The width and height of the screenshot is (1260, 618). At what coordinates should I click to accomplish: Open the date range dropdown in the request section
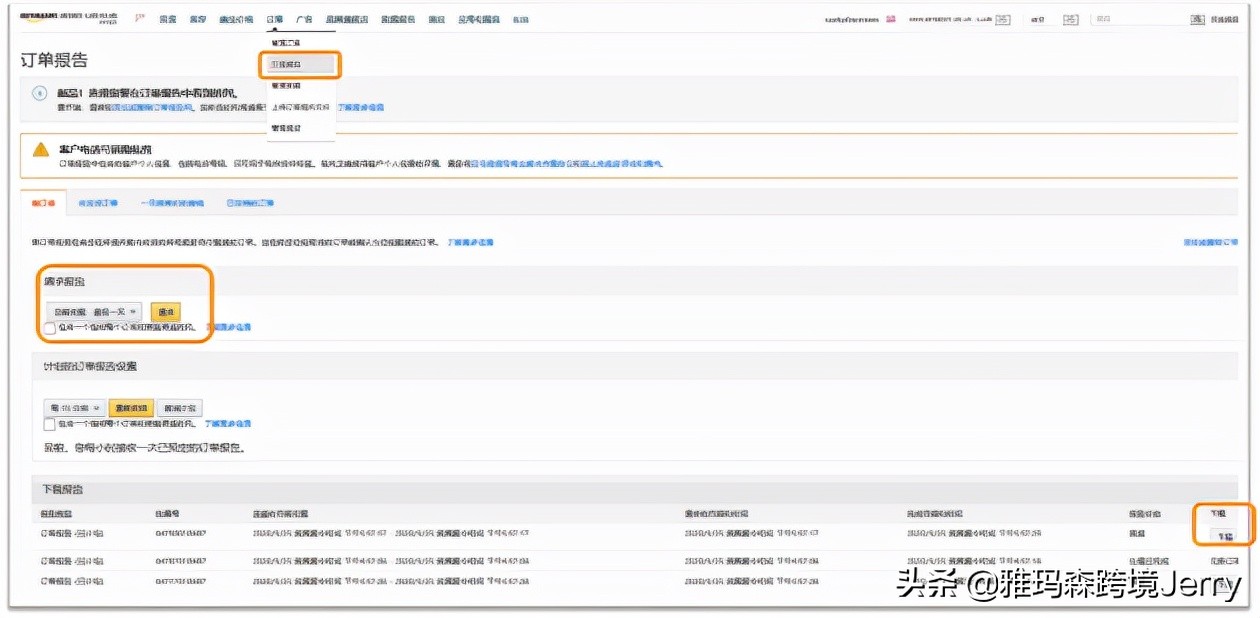(x=95, y=312)
